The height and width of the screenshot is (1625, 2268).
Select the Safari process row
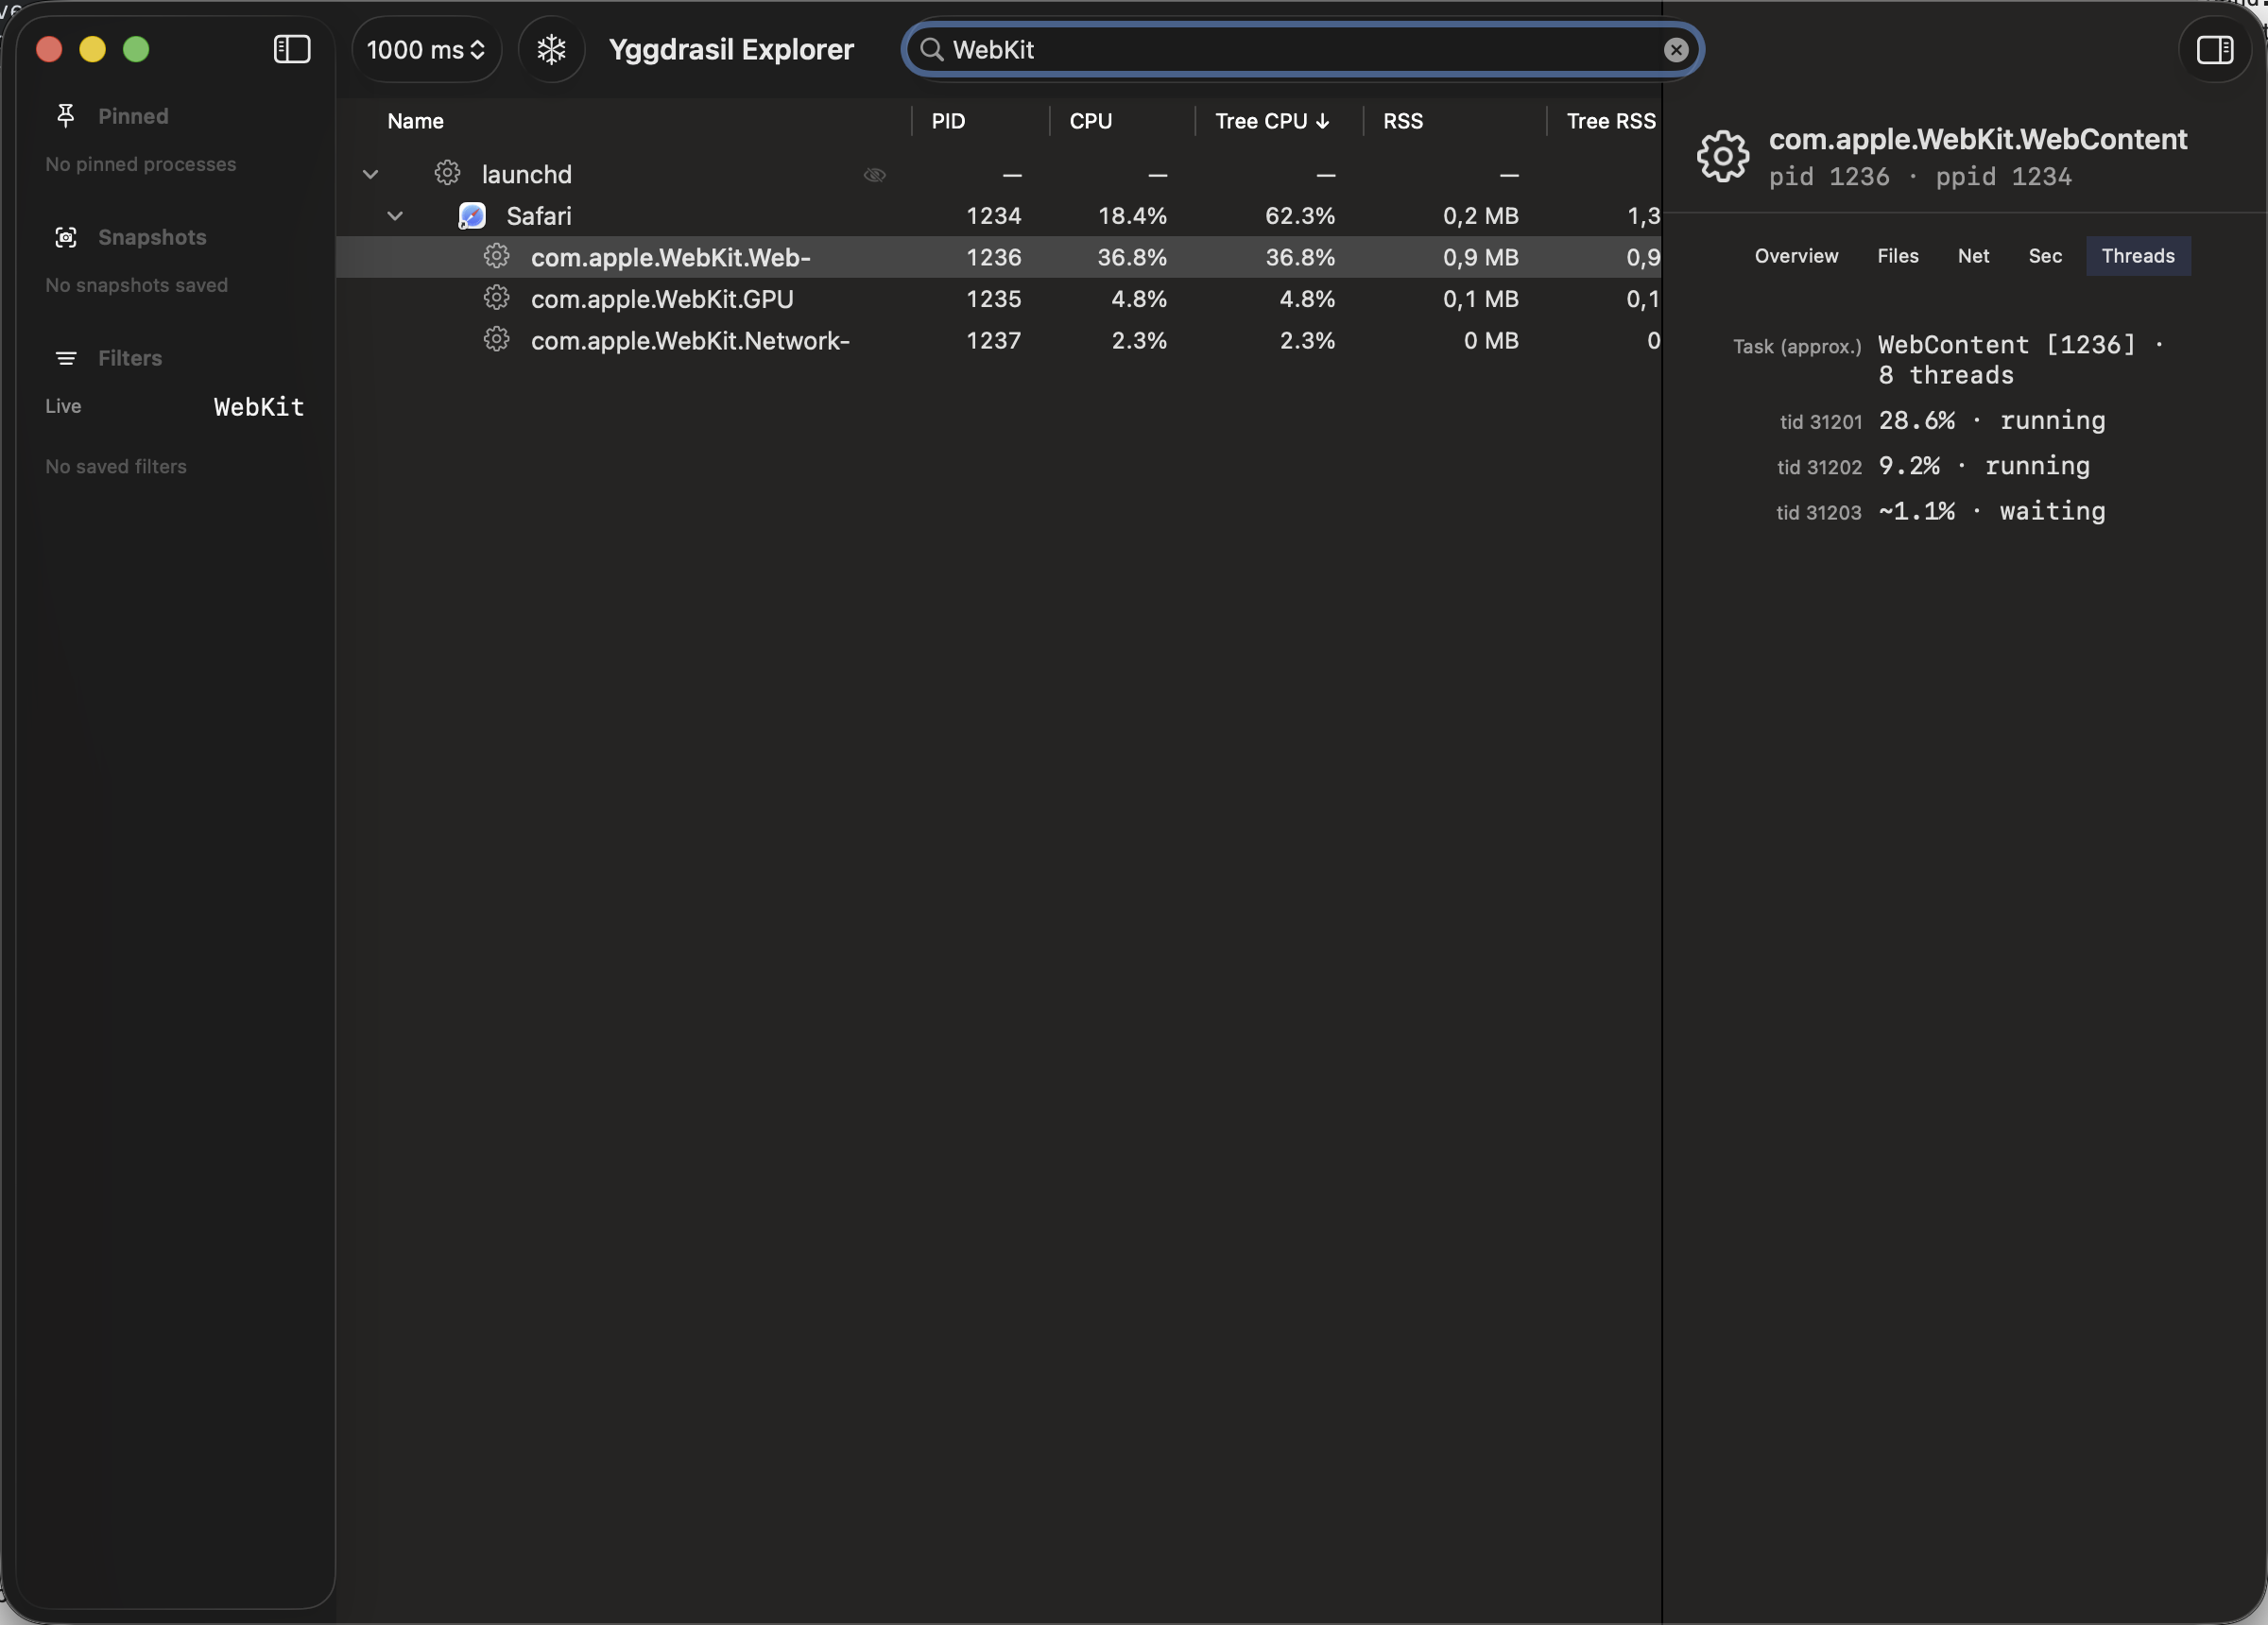pos(998,216)
